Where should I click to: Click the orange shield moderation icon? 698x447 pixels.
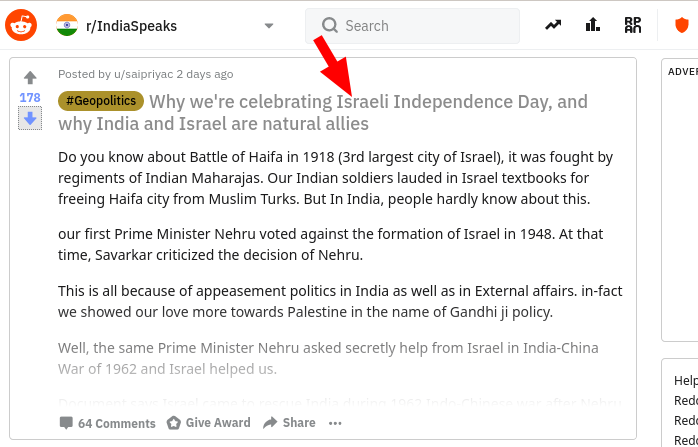pyautogui.click(x=682, y=25)
